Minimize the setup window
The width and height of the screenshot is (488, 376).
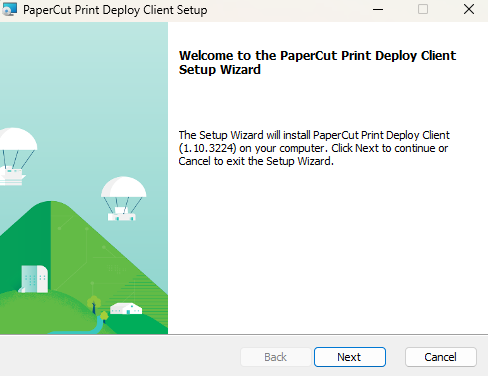(x=378, y=9)
